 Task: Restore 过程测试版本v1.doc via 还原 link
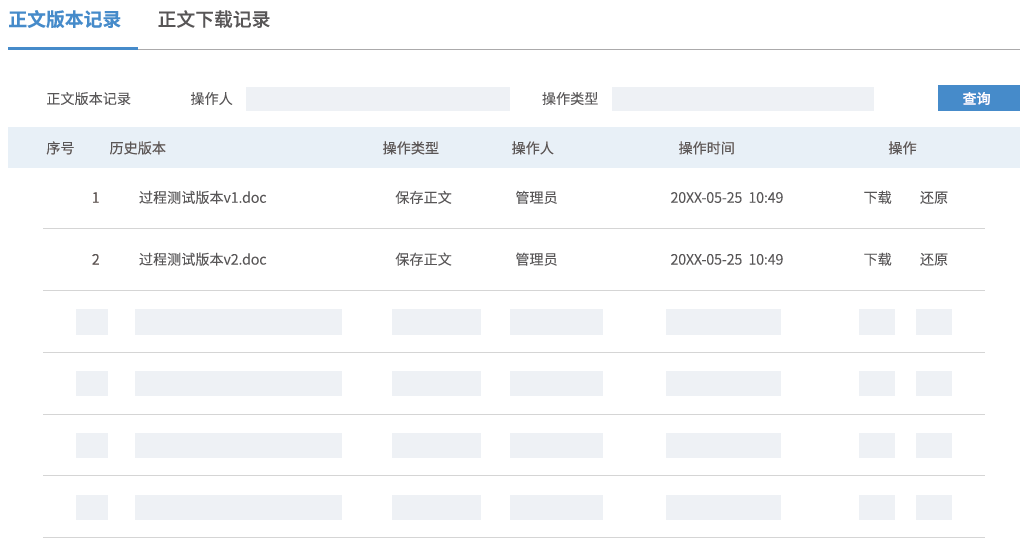click(x=933, y=198)
